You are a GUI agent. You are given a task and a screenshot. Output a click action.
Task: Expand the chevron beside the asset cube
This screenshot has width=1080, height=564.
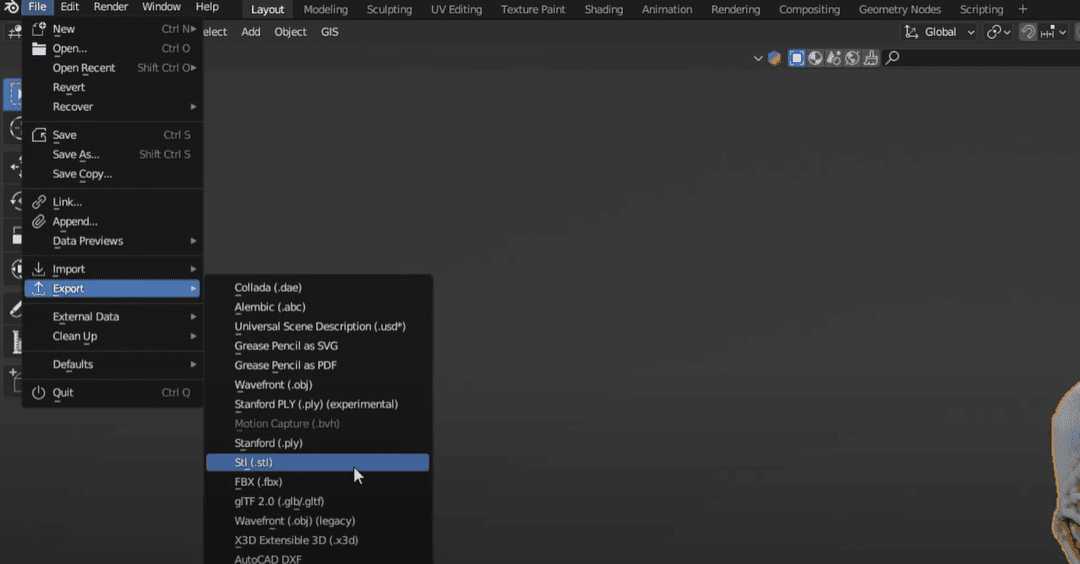[758, 58]
